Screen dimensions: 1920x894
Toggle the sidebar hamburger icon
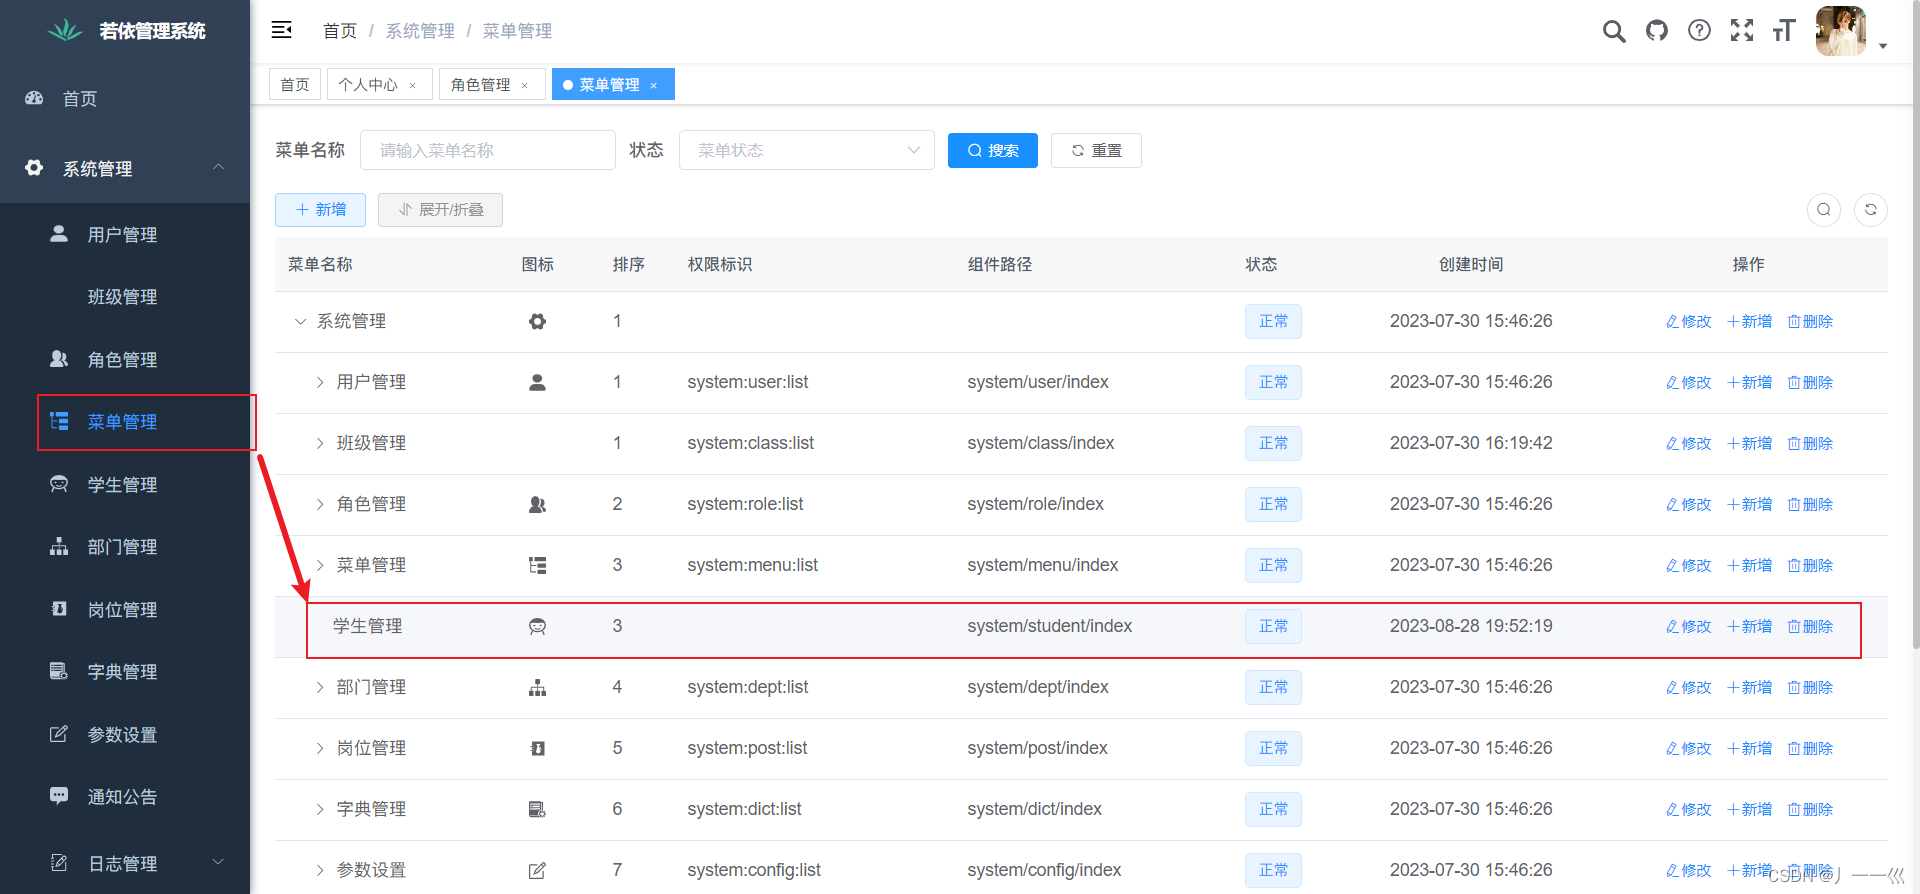coord(282,30)
